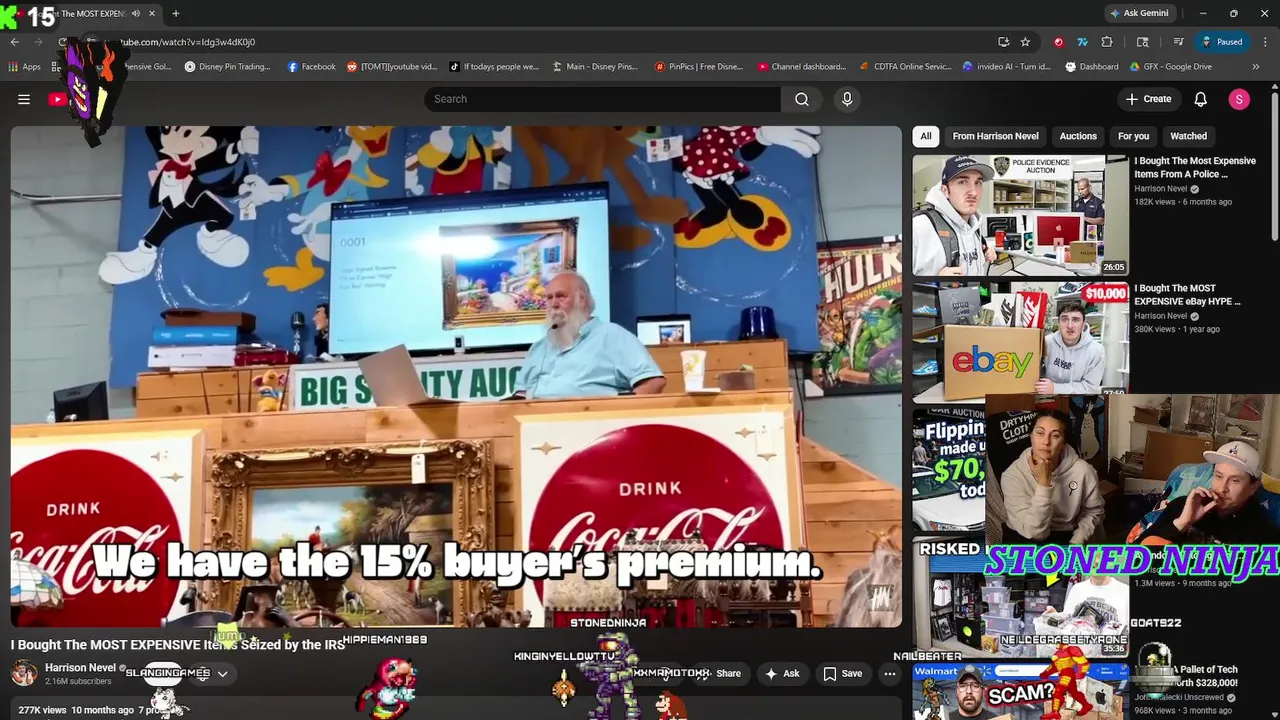Click the Ask button under video

(x=781, y=674)
